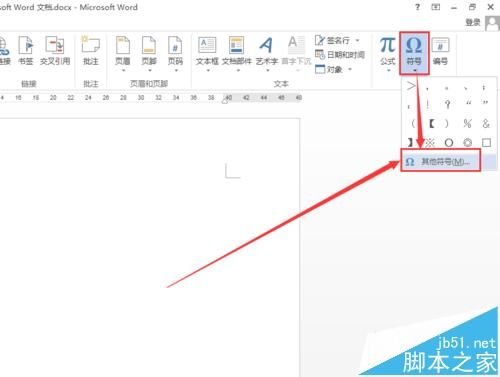Click the Bookmark (书签) button

[x=26, y=51]
